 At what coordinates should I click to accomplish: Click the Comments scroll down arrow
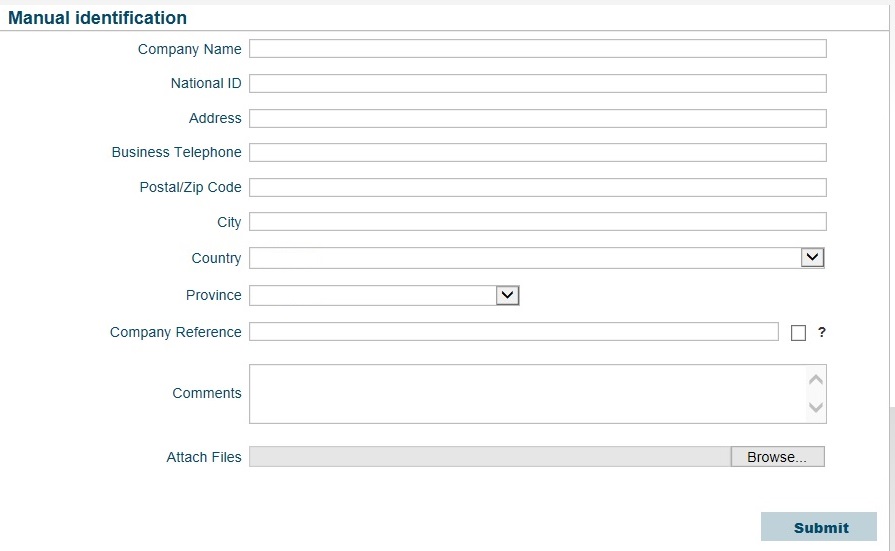(x=816, y=407)
